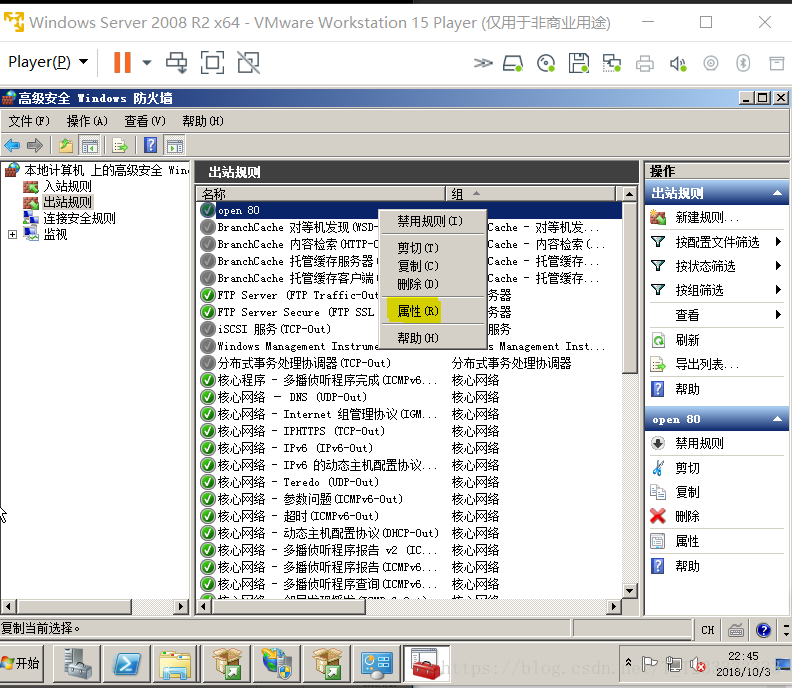Expand 按状态筛选 submenu arrow
792x688 pixels.
point(778,266)
